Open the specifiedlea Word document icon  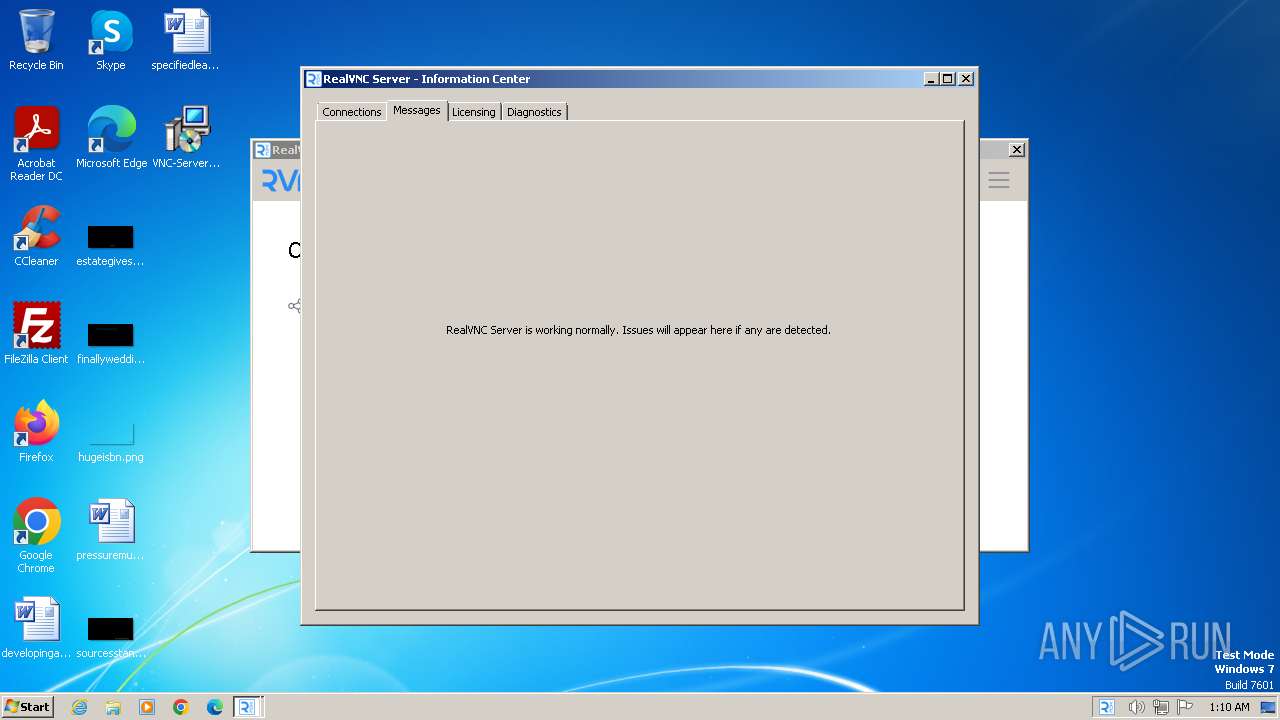tap(186, 41)
